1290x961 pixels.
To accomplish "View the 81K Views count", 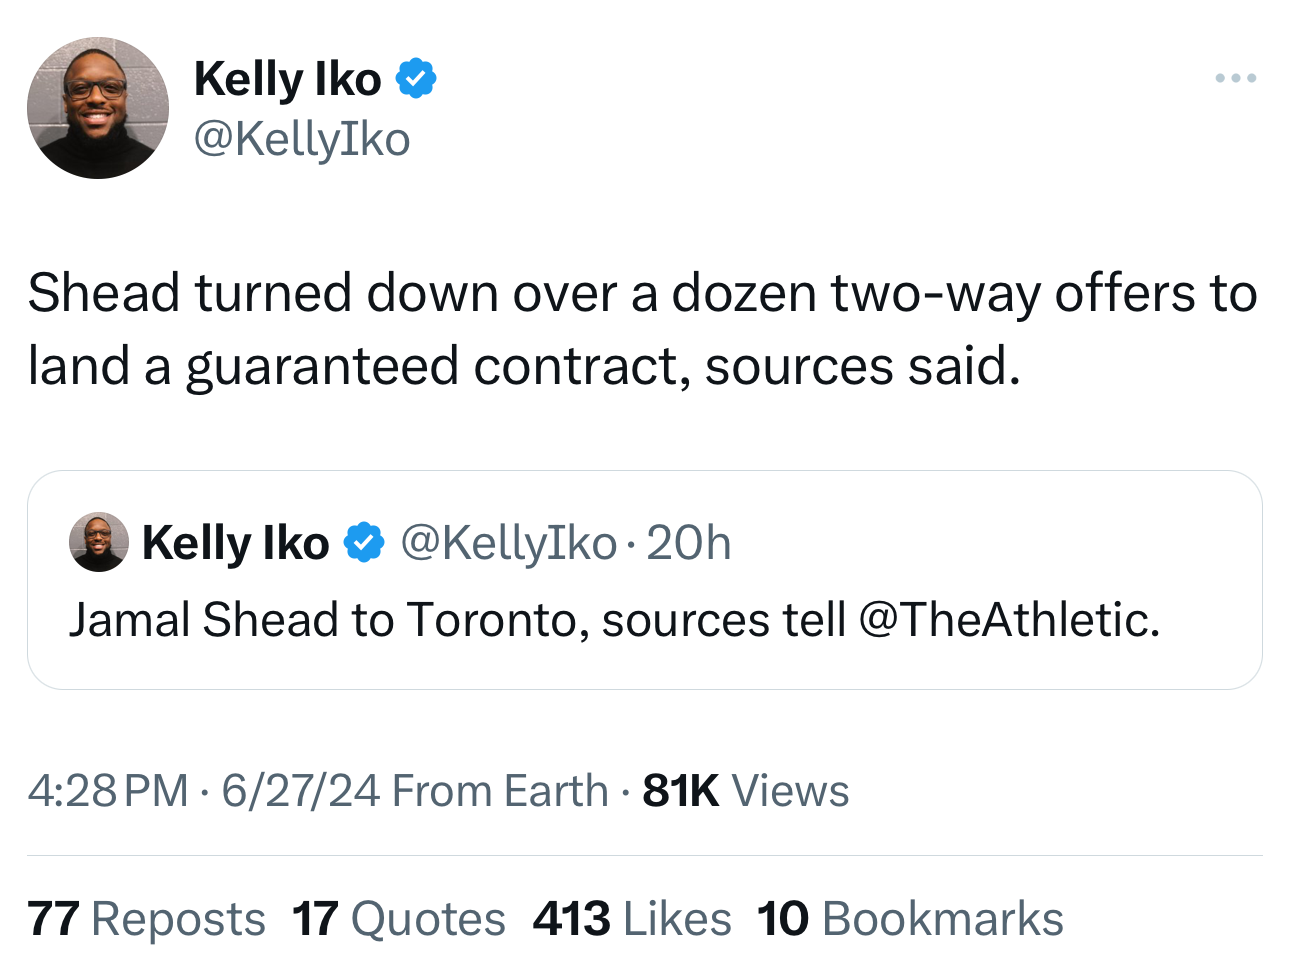I will [x=745, y=791].
